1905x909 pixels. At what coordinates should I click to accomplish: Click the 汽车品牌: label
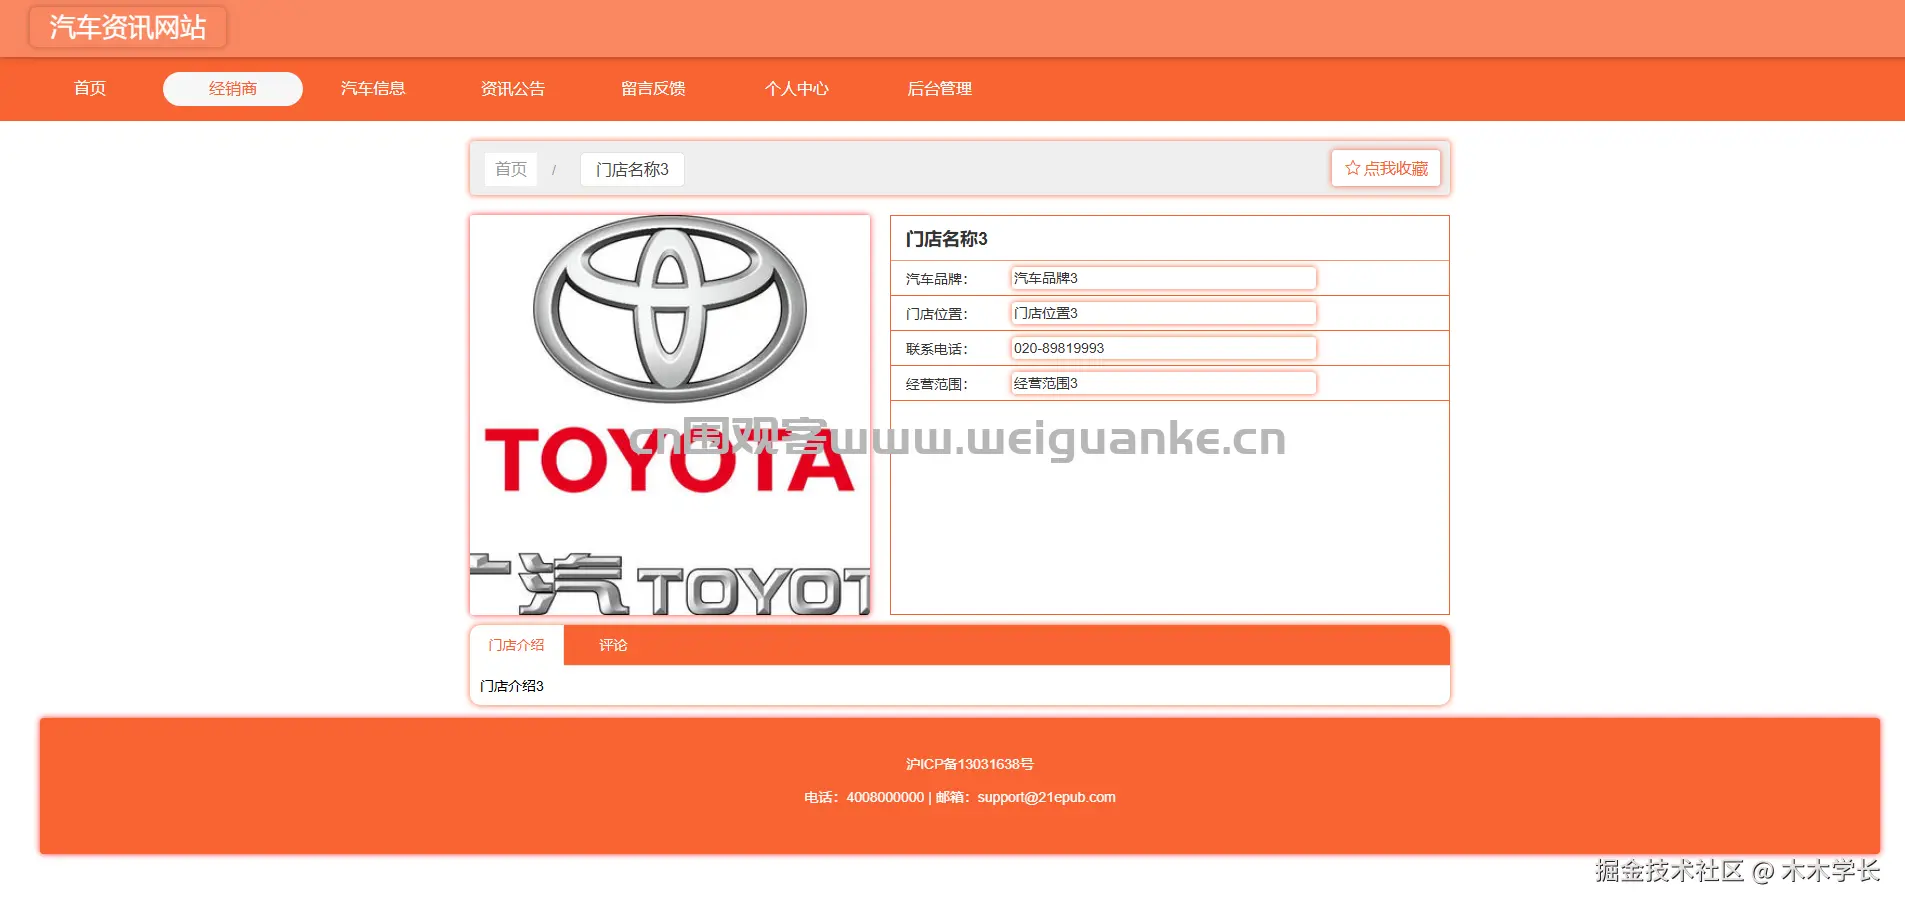(937, 279)
